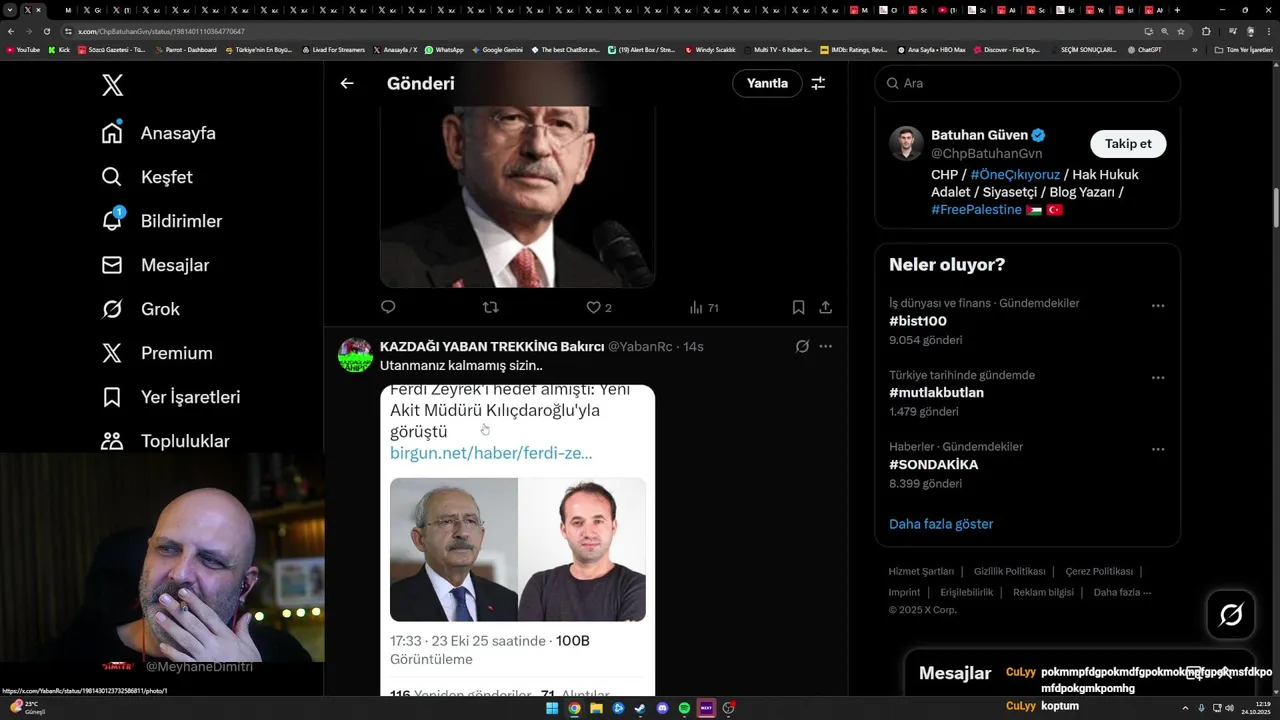Open Chrome tab search dropdown
The image size is (1280, 720).
pos(10,10)
